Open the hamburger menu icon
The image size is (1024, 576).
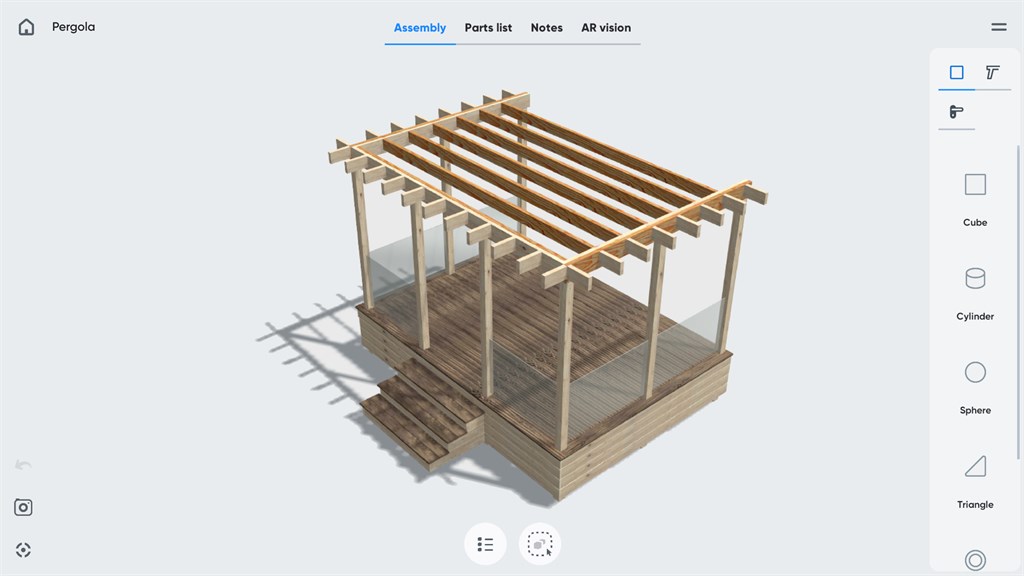(999, 27)
